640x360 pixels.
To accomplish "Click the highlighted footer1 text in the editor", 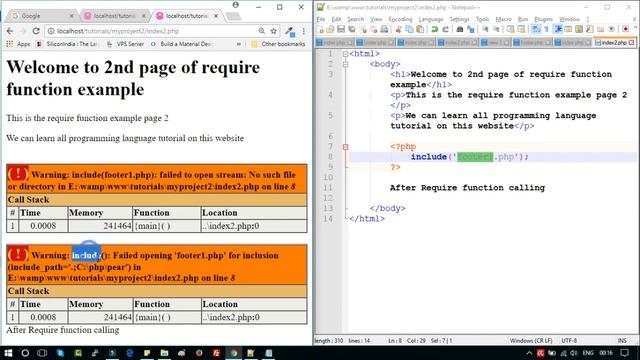I will [475, 157].
